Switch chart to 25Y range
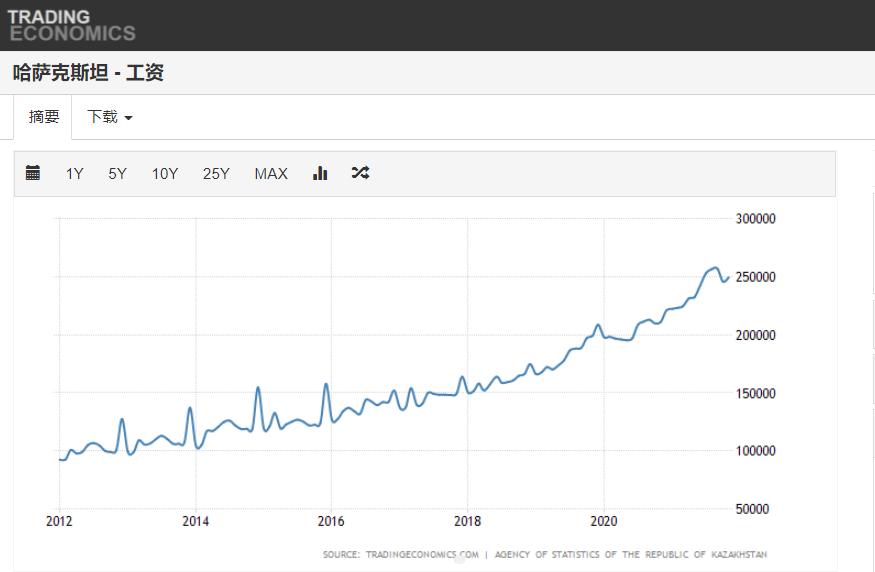 [216, 174]
